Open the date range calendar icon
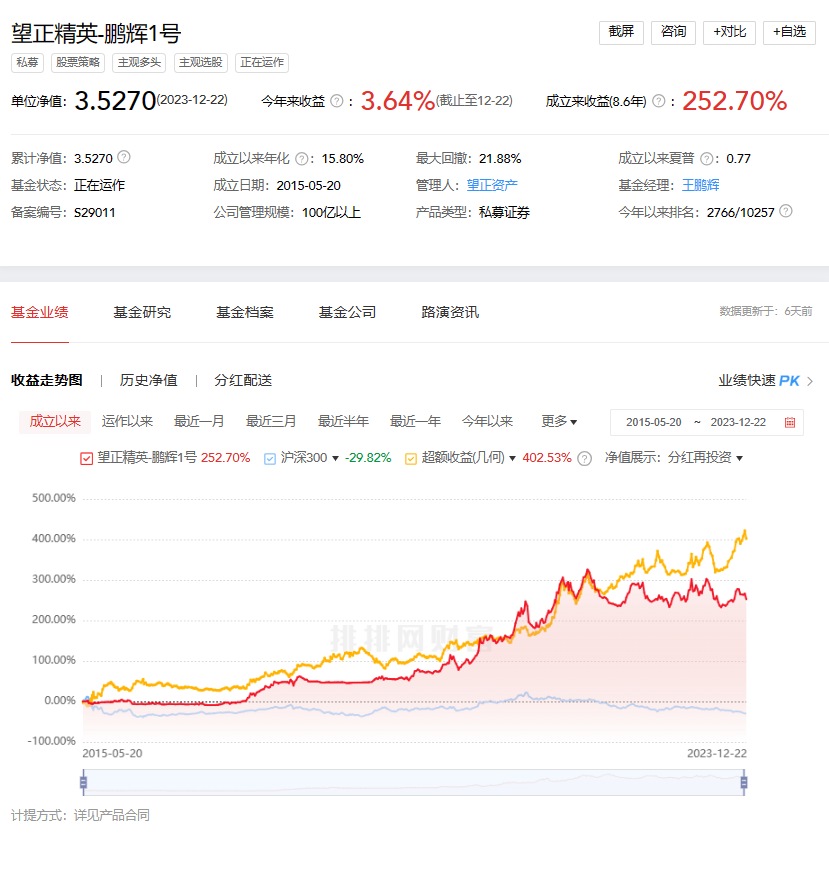 [x=790, y=422]
